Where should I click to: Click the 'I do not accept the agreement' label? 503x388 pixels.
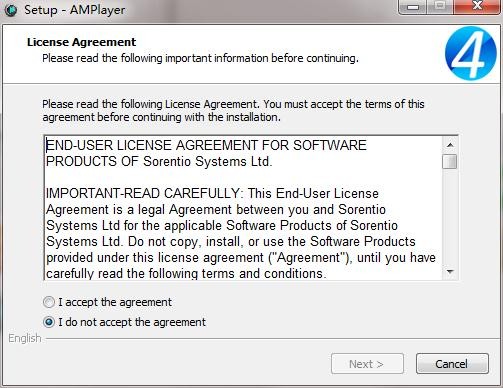point(132,322)
